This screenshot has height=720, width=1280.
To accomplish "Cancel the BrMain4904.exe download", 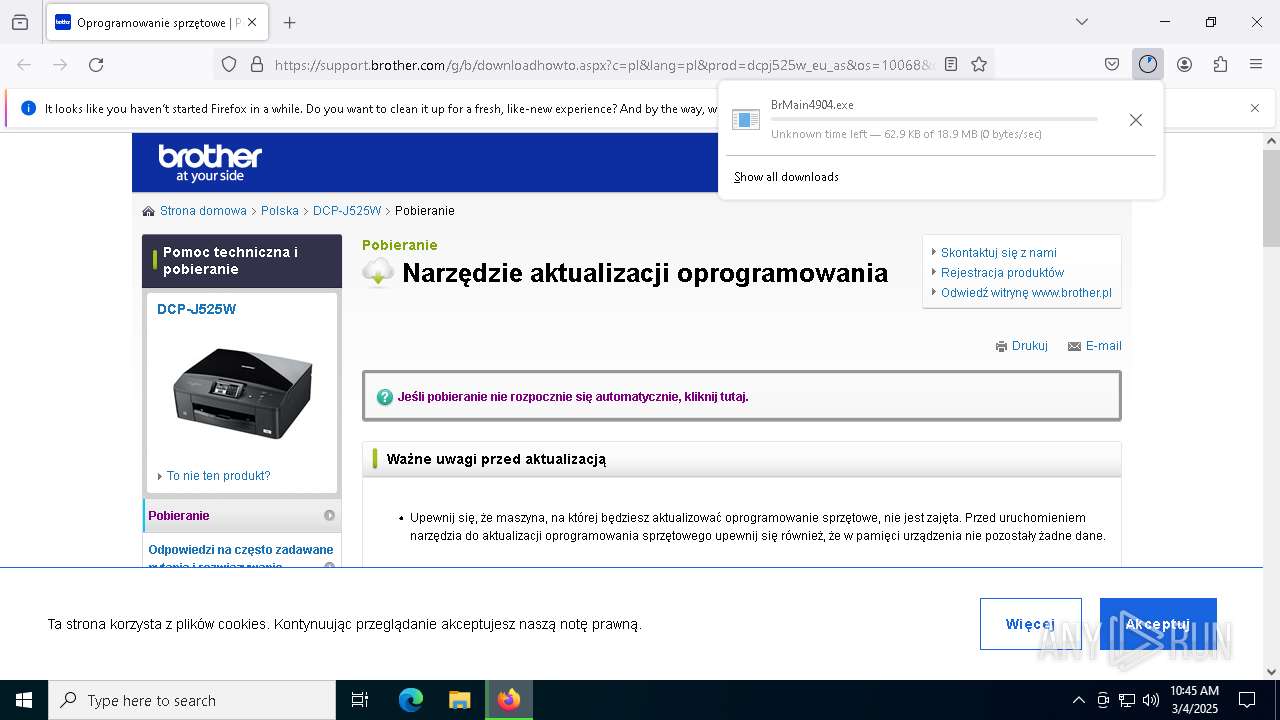I will pos(1136,120).
